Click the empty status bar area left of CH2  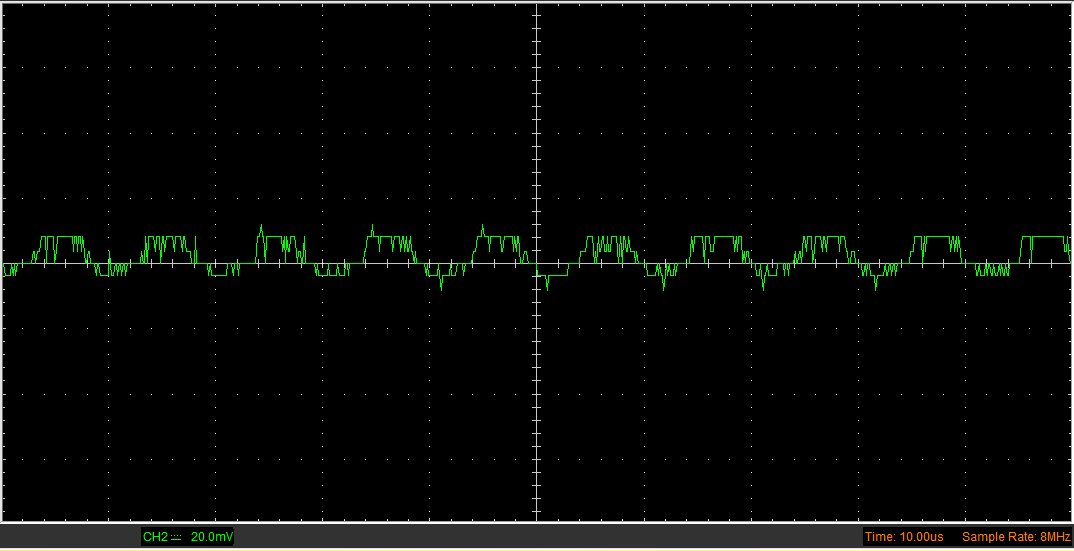pos(70,537)
